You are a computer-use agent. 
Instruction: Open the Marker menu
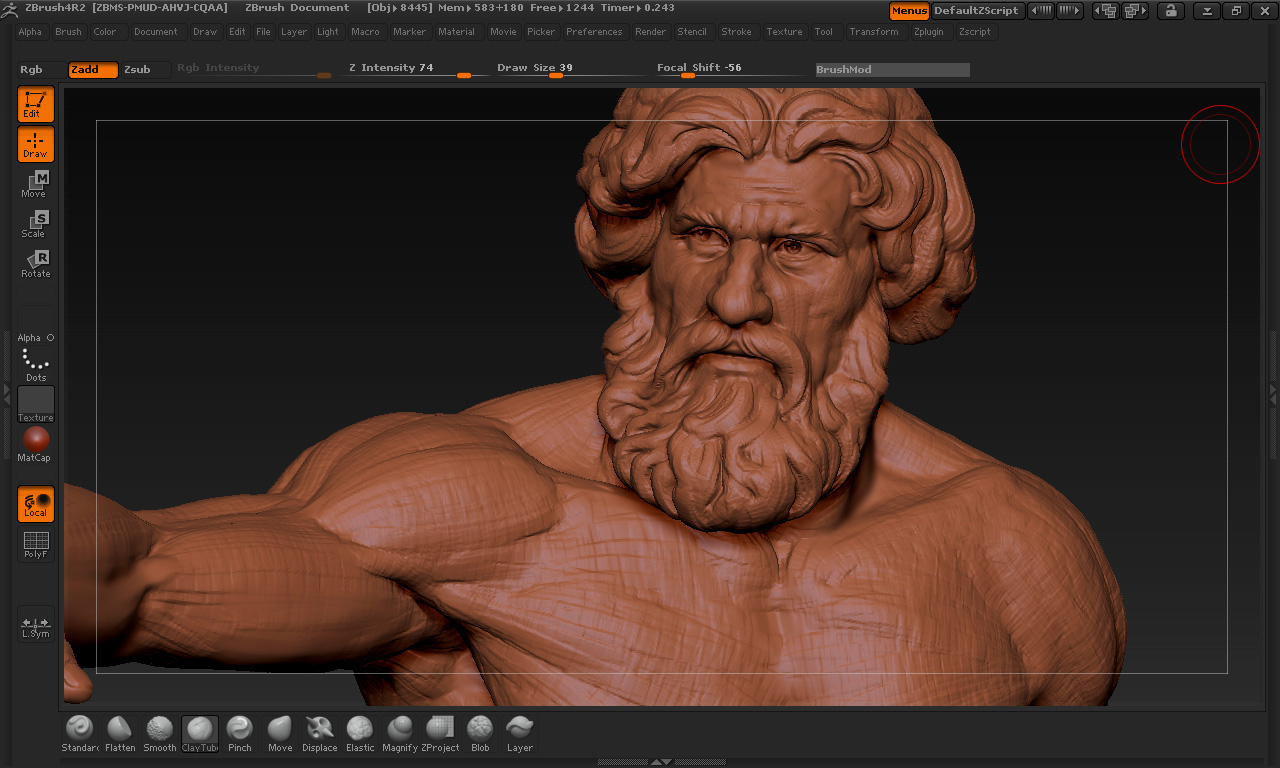pos(410,32)
